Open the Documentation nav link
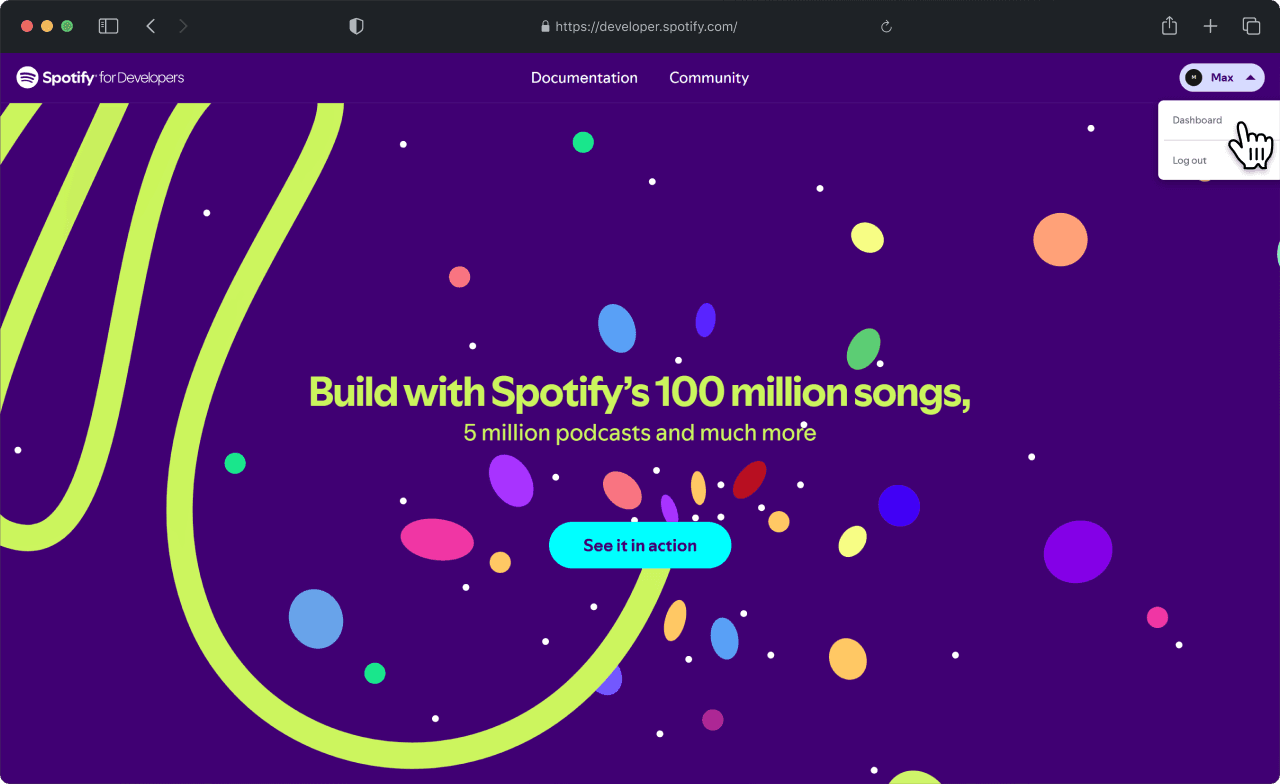The height and width of the screenshot is (784, 1280). pos(584,77)
